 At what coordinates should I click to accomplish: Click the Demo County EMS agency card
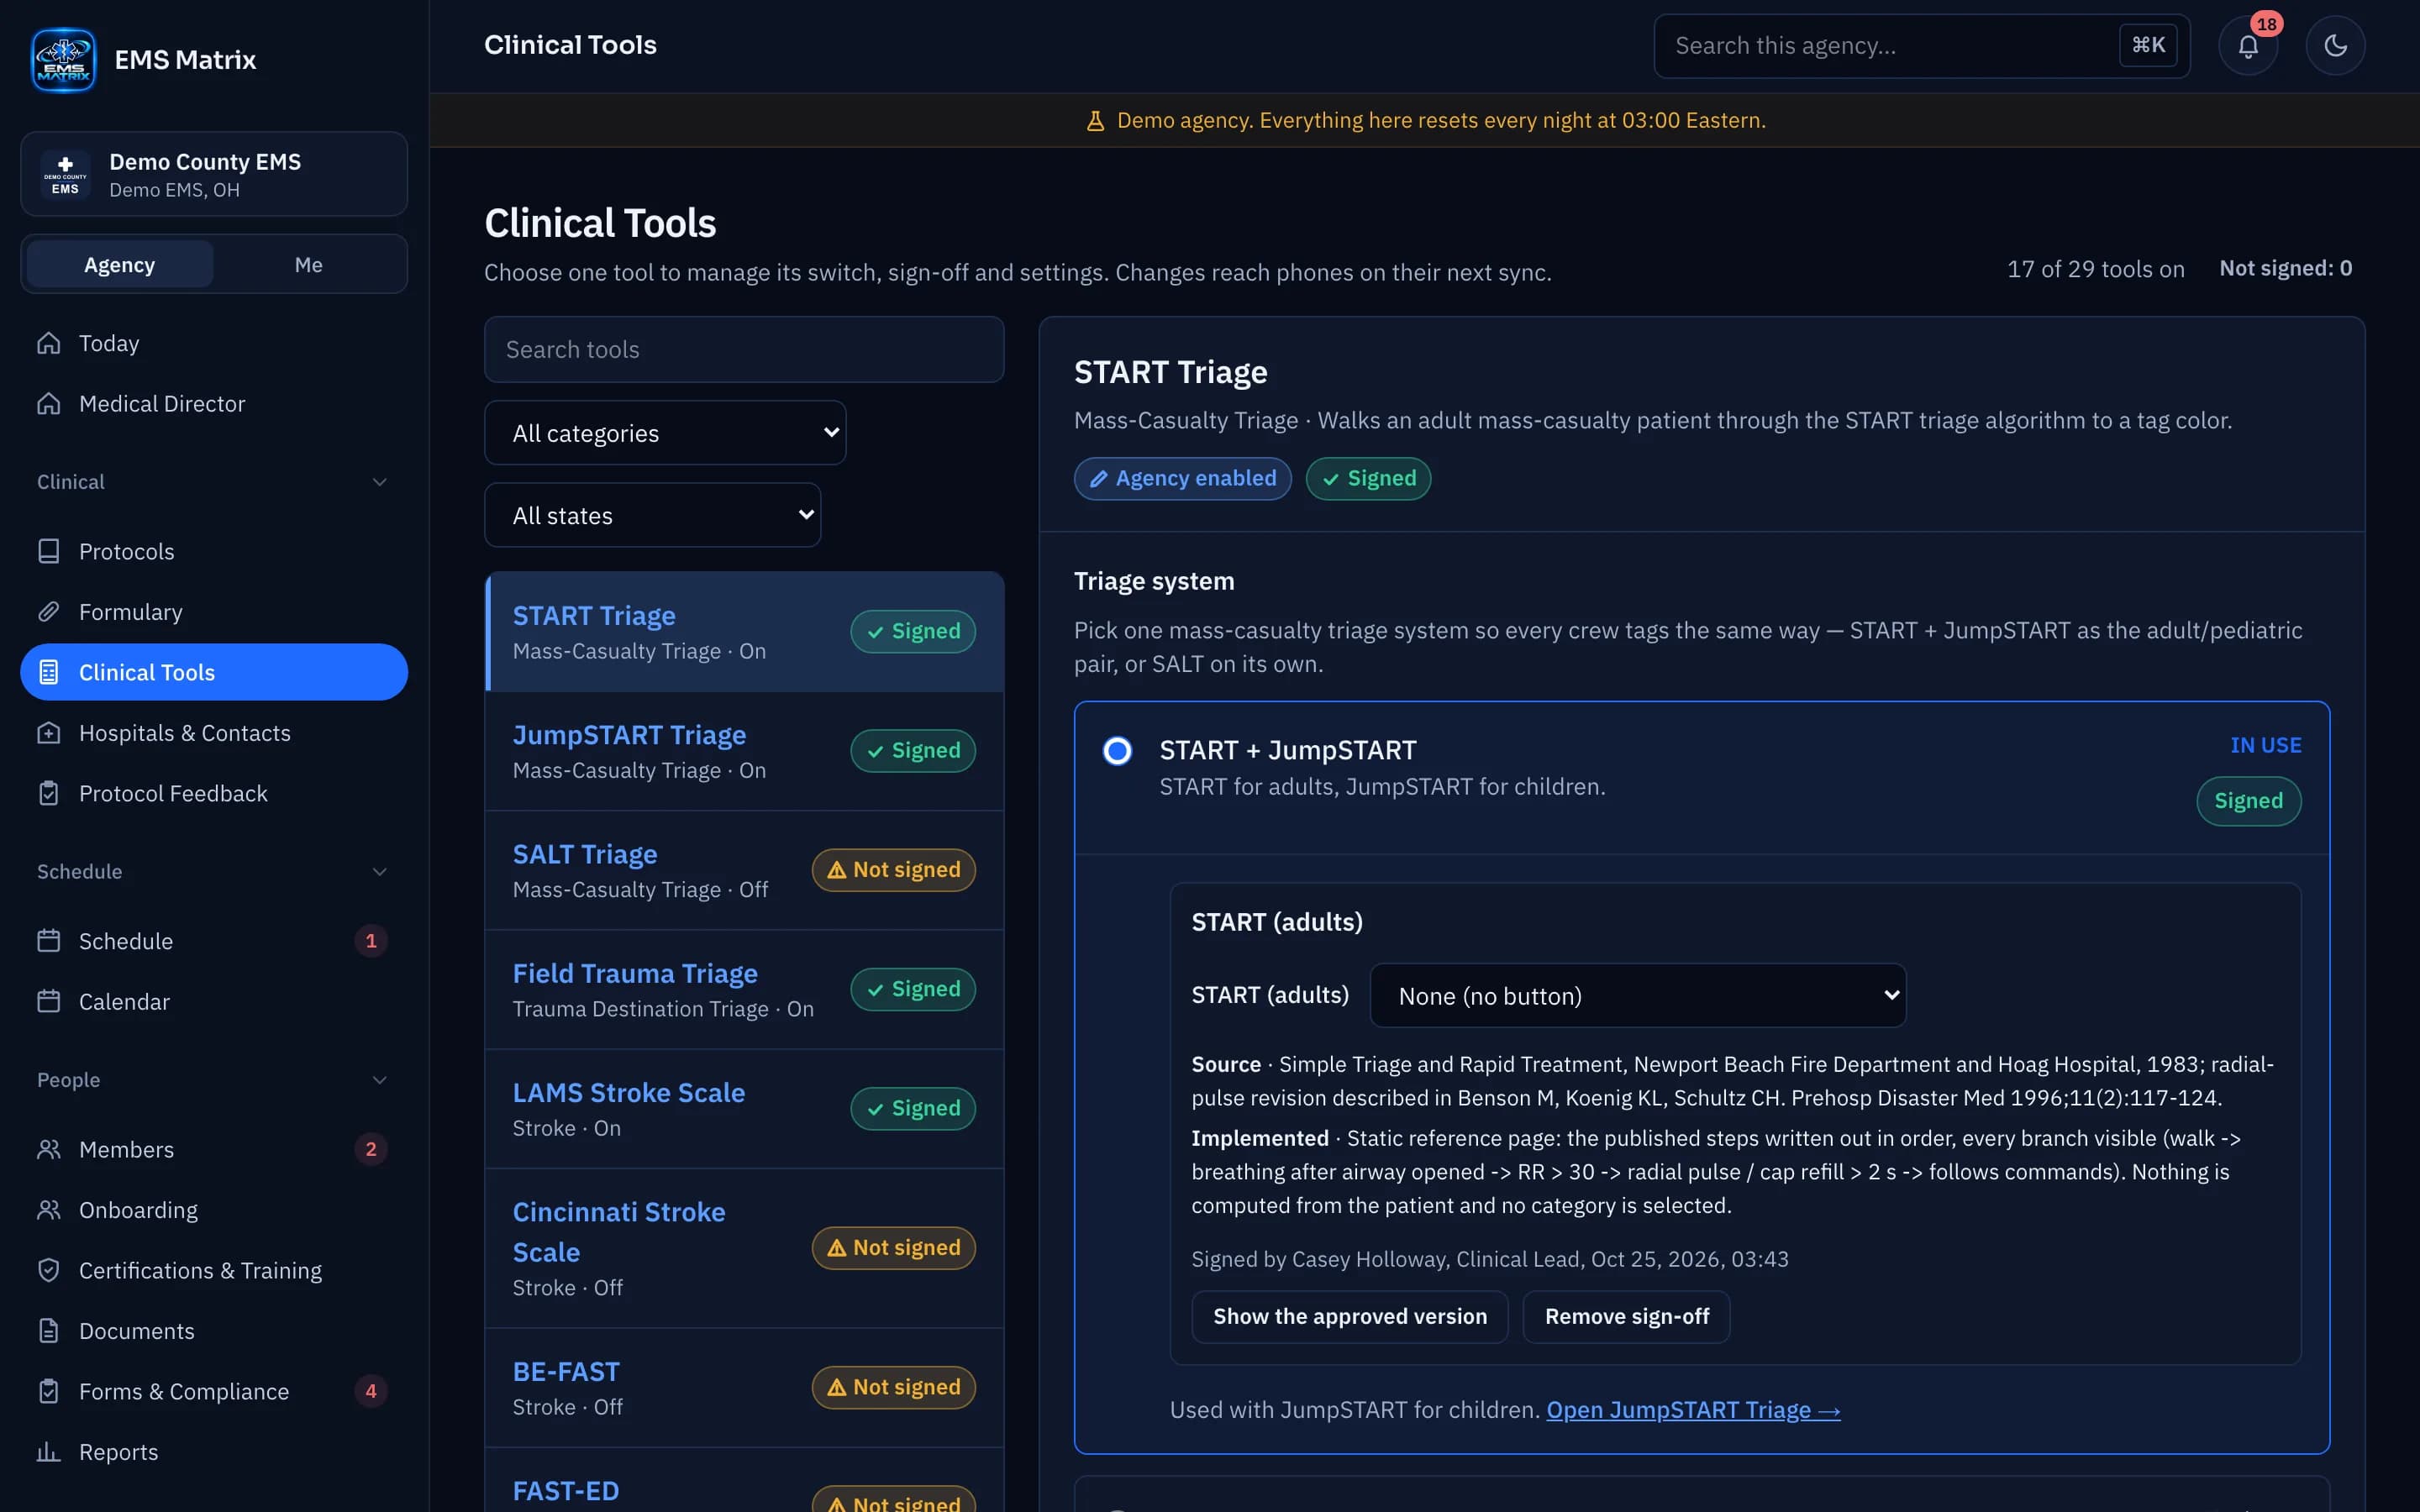pos(214,174)
